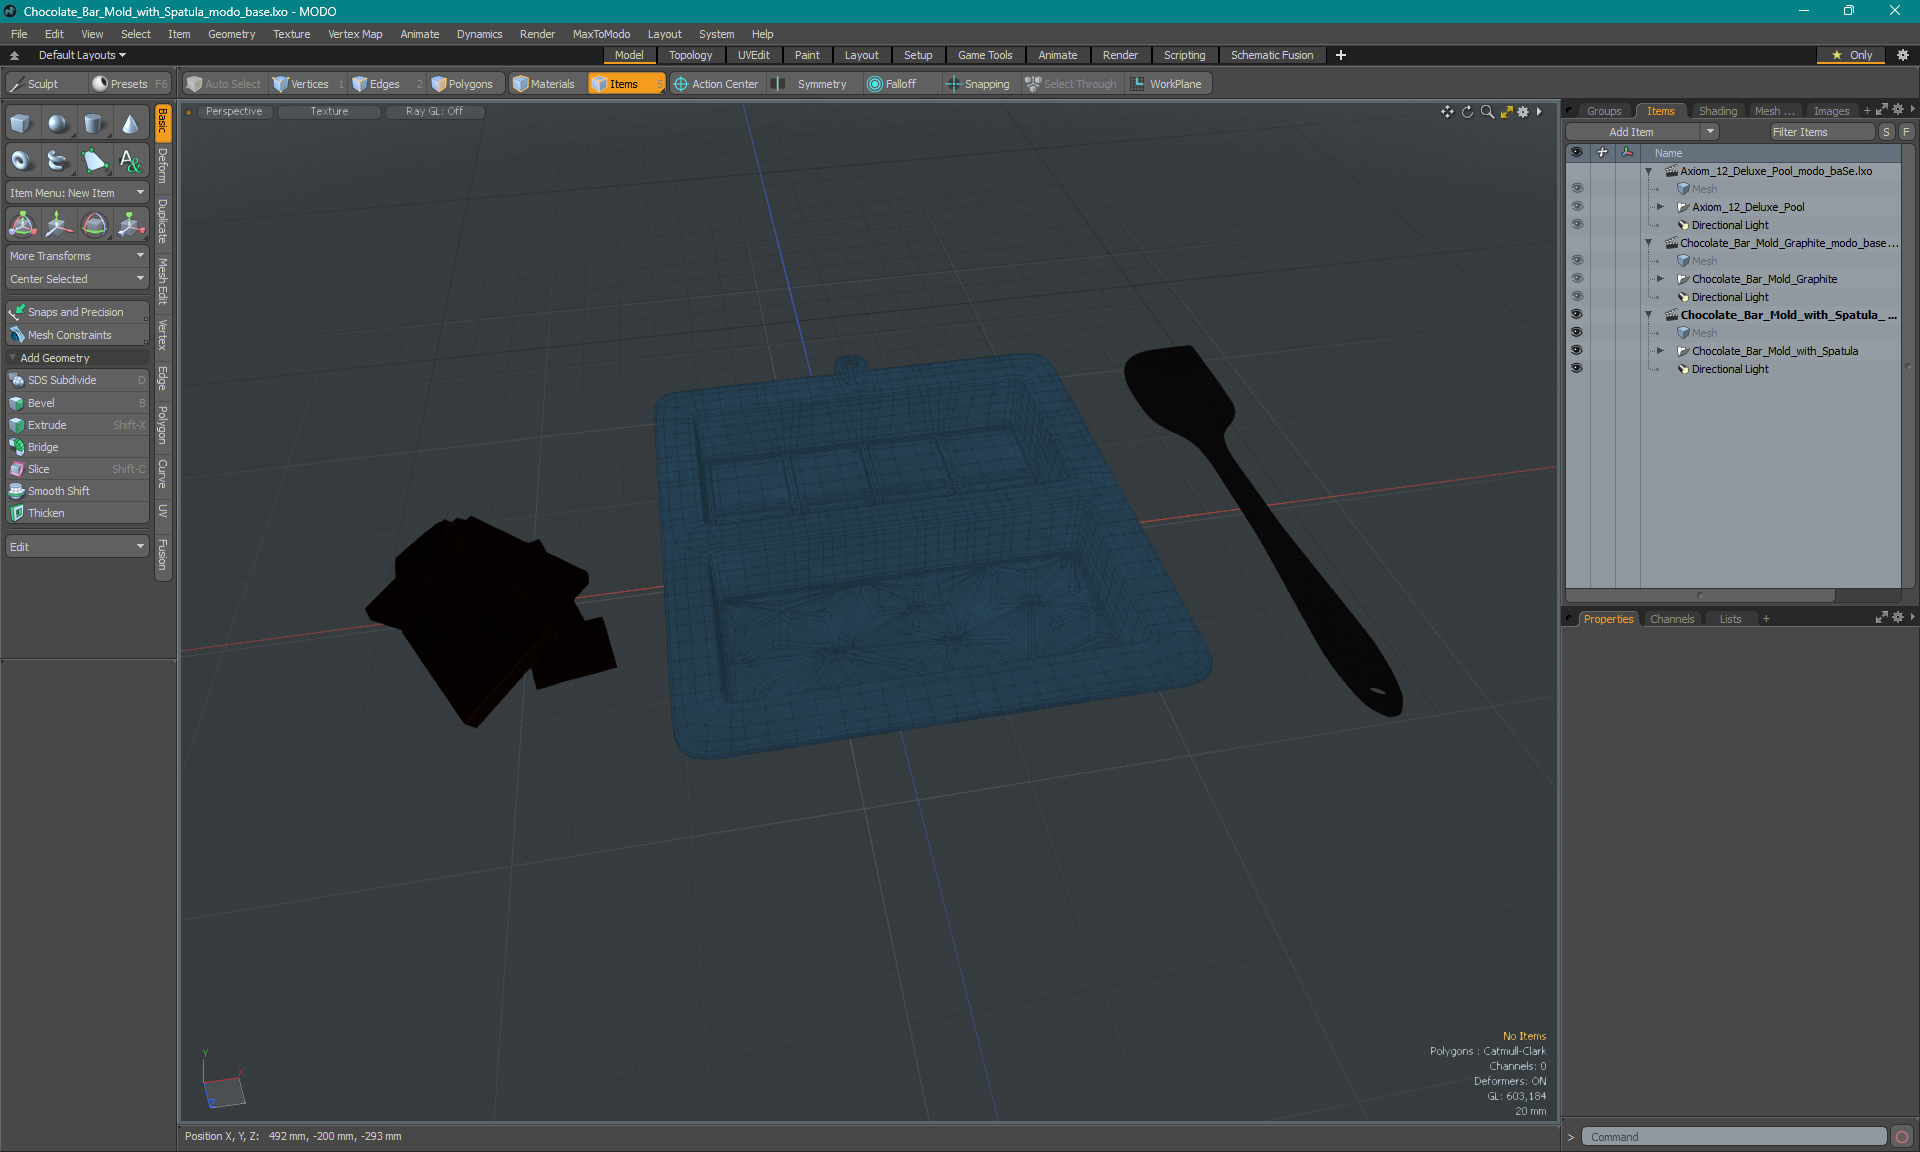Open viewport settings gear icon
1920x1152 pixels.
tap(1523, 112)
